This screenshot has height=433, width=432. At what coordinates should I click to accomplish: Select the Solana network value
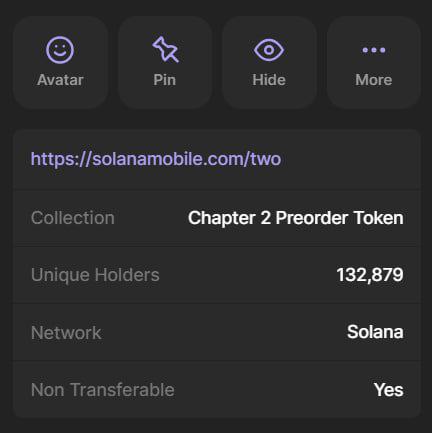[x=375, y=332]
